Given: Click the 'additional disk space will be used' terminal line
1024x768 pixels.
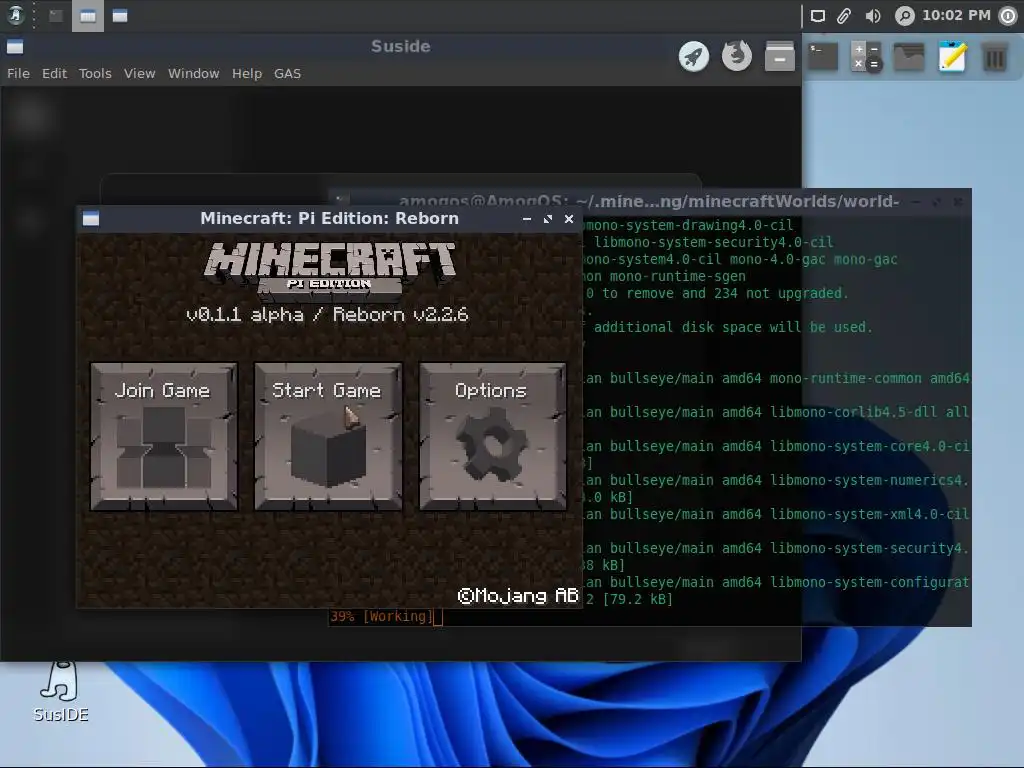Looking at the screenshot, I should pos(733,327).
